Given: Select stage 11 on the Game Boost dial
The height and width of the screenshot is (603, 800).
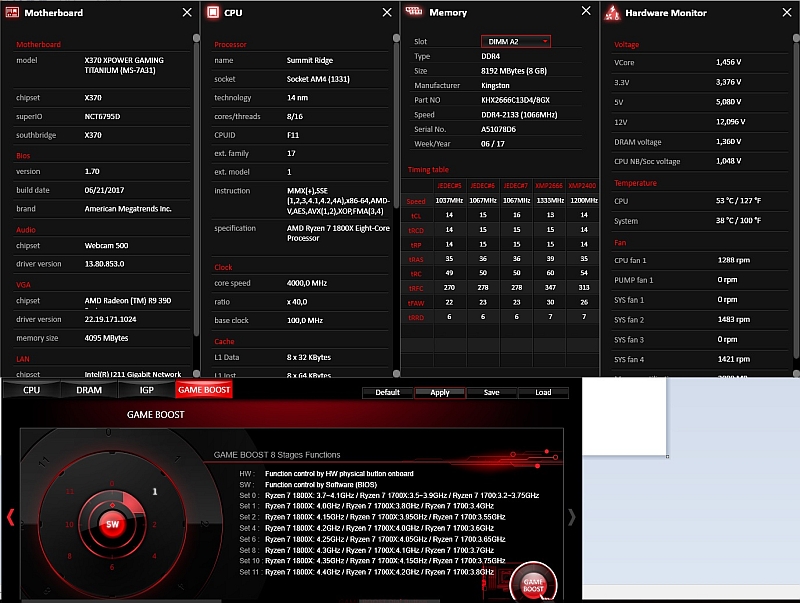Looking at the screenshot, I should click(69, 491).
